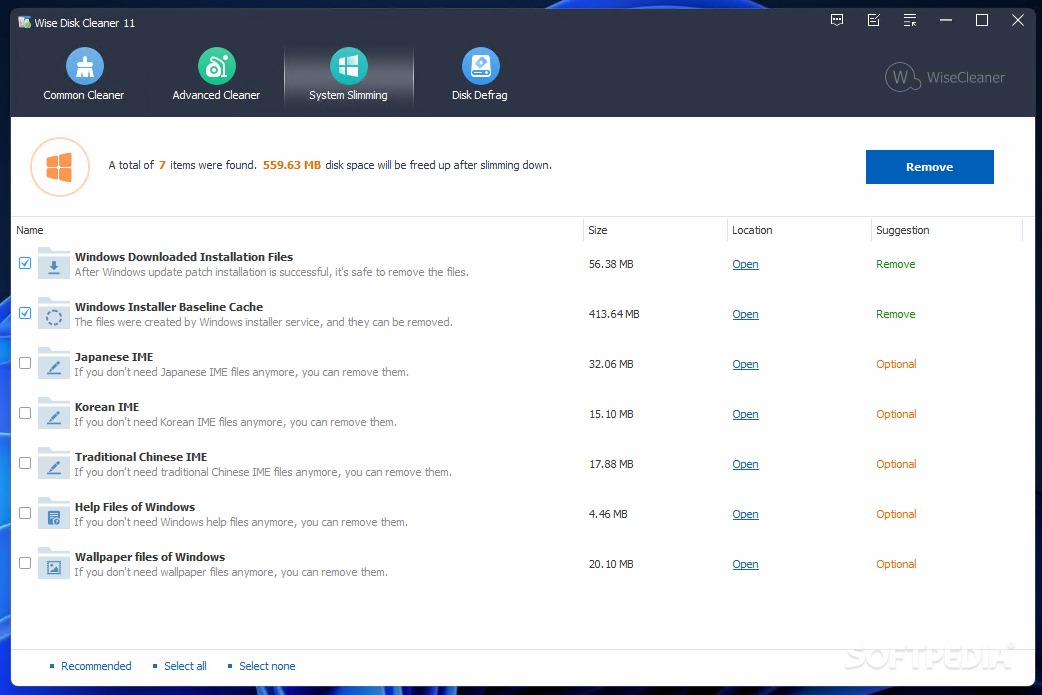Click the large orange Windows logo icon

click(x=60, y=167)
